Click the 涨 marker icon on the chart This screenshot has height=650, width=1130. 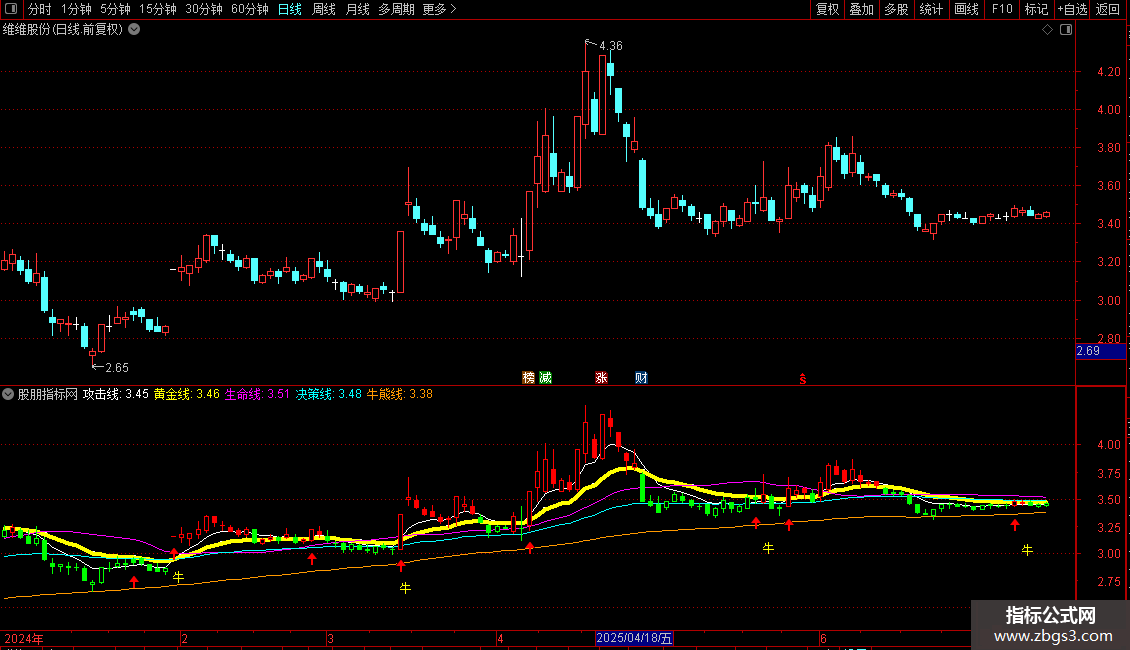[x=601, y=378]
